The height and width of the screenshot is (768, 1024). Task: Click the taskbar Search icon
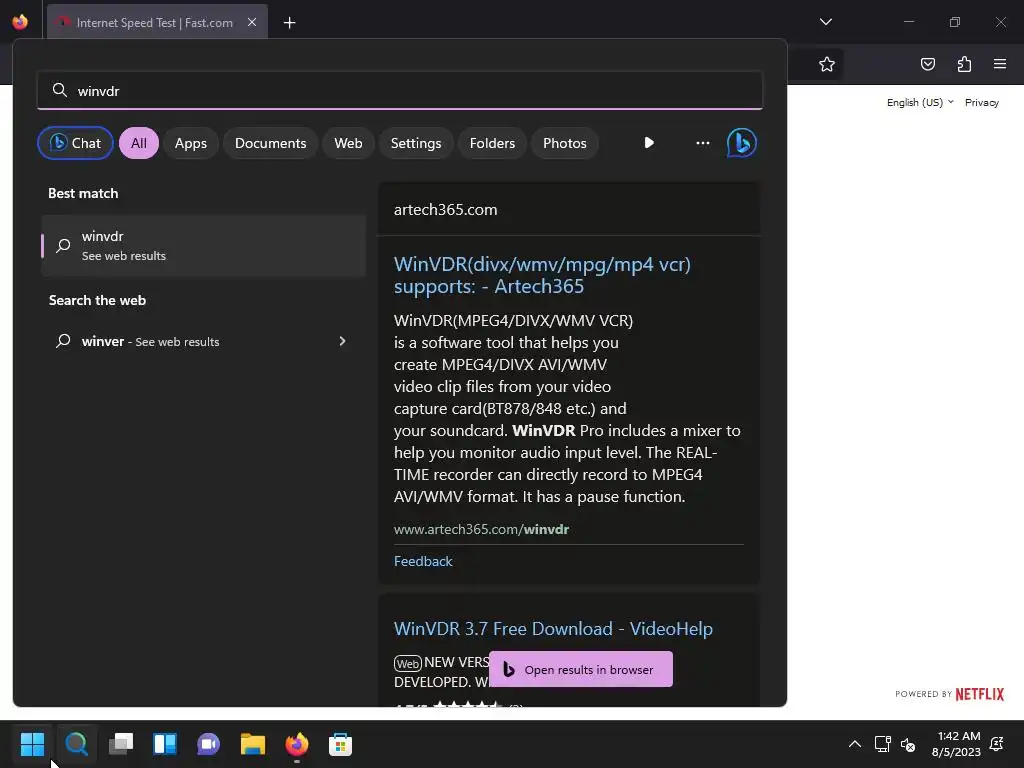[76, 744]
